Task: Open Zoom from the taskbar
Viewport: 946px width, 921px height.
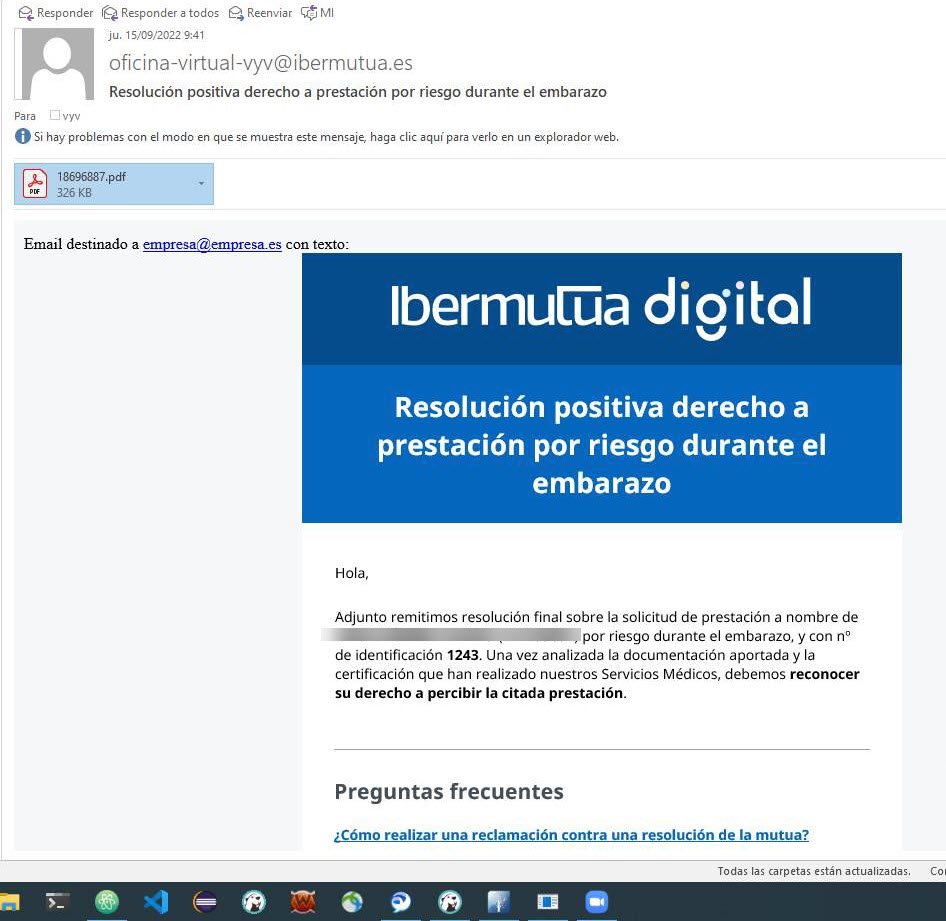Action: click(597, 902)
